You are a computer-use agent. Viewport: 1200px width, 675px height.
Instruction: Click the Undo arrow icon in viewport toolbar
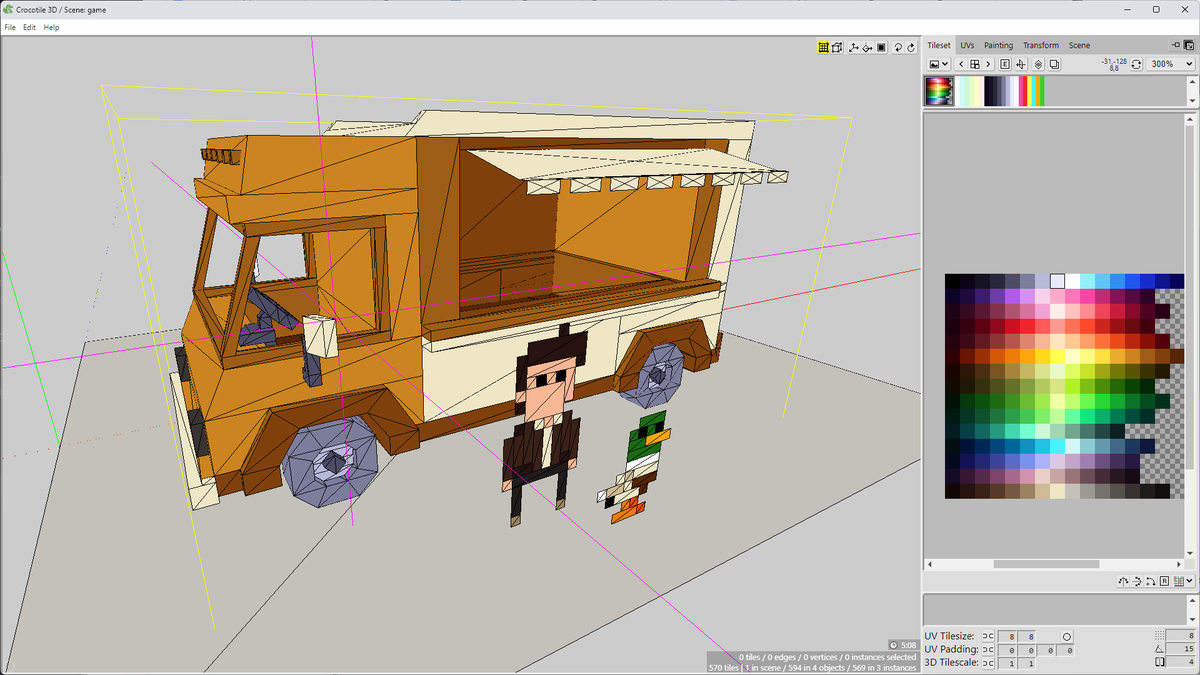(x=897, y=47)
